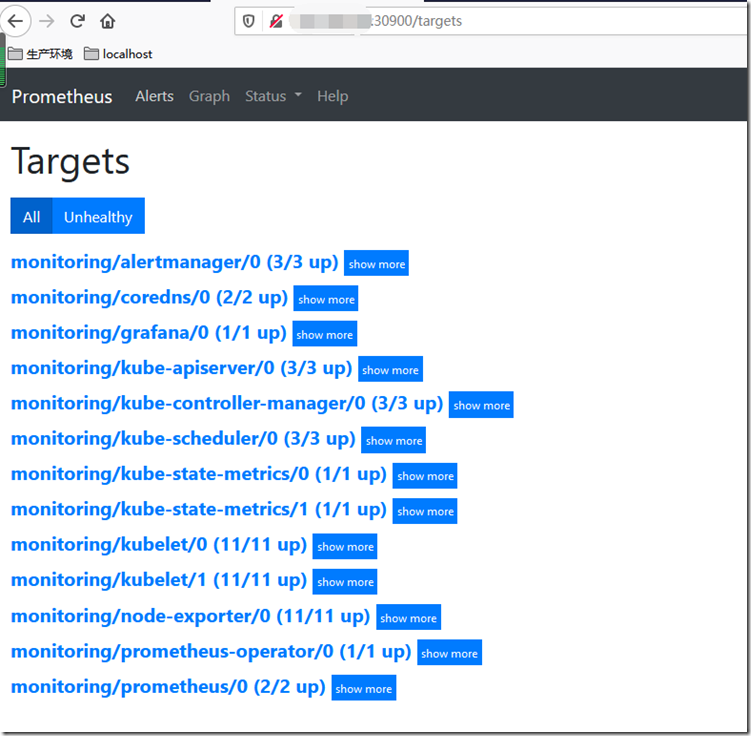Show more for monitoring/kube-state-metrics/1
The width and height of the screenshot is (751, 736).
(x=425, y=511)
